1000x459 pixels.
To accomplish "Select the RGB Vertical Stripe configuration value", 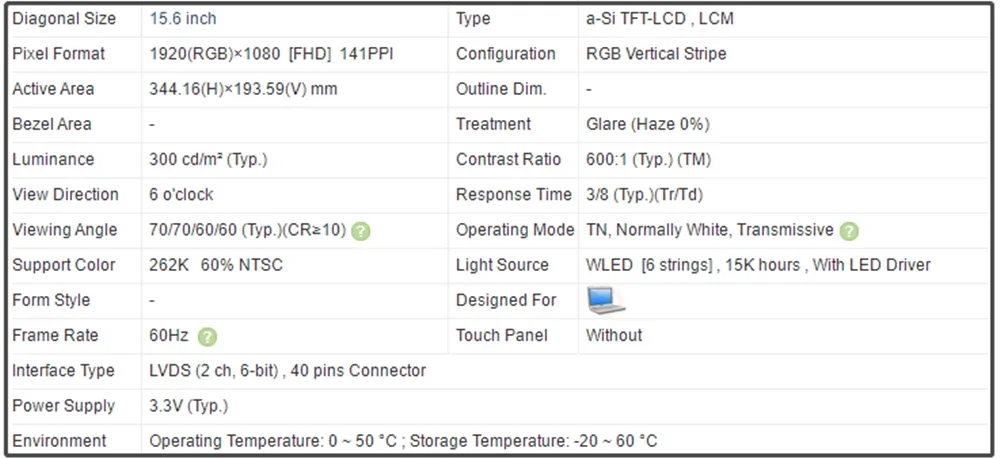I will click(x=656, y=54).
